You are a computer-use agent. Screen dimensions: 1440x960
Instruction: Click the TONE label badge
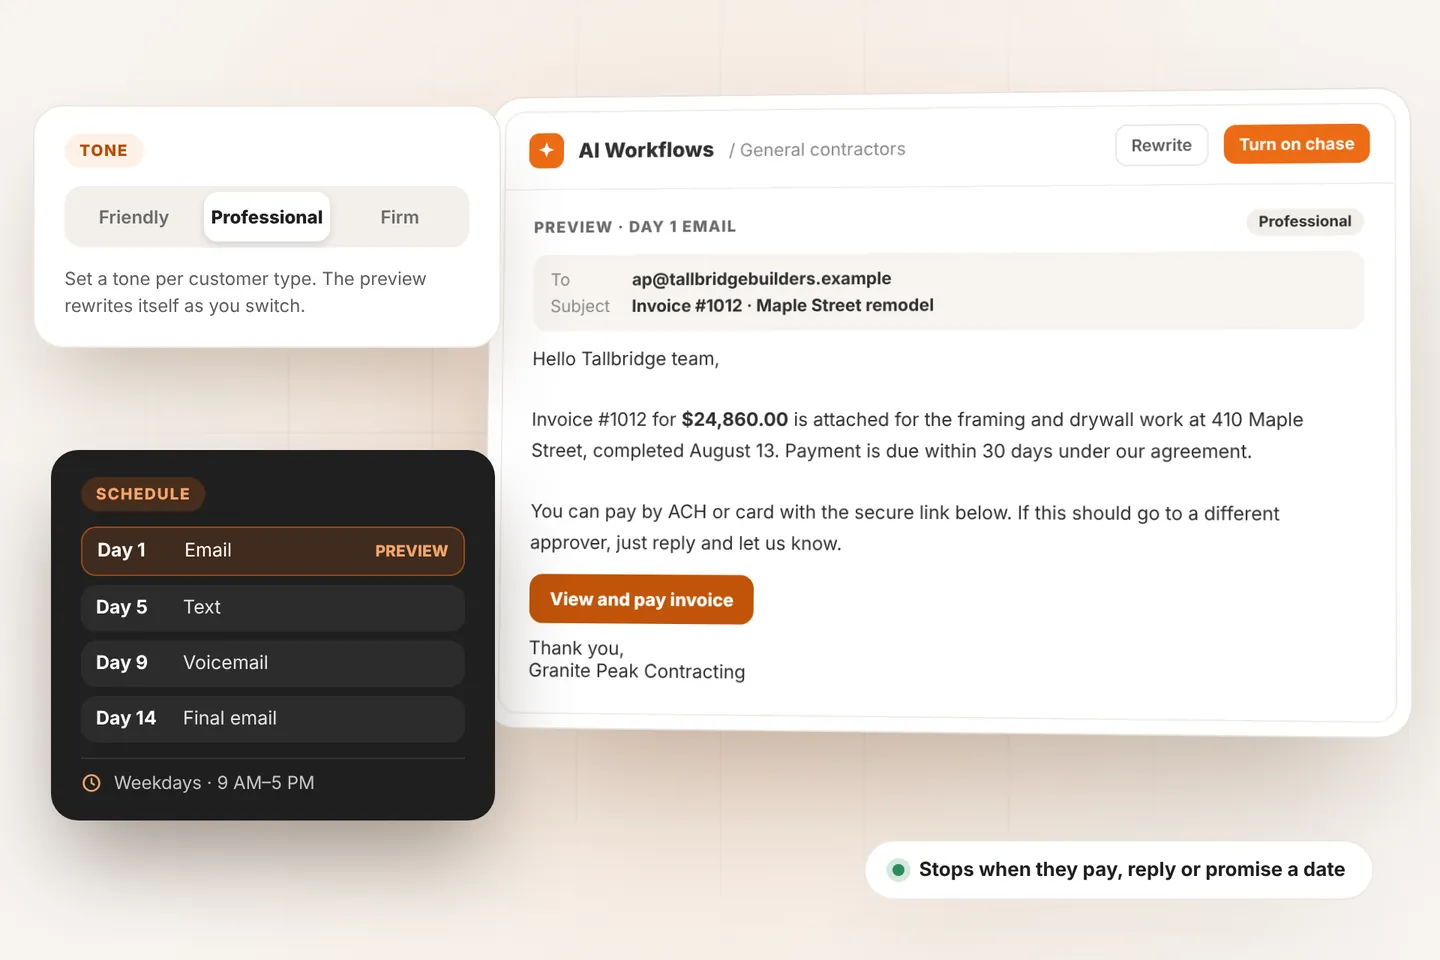[x=104, y=151]
